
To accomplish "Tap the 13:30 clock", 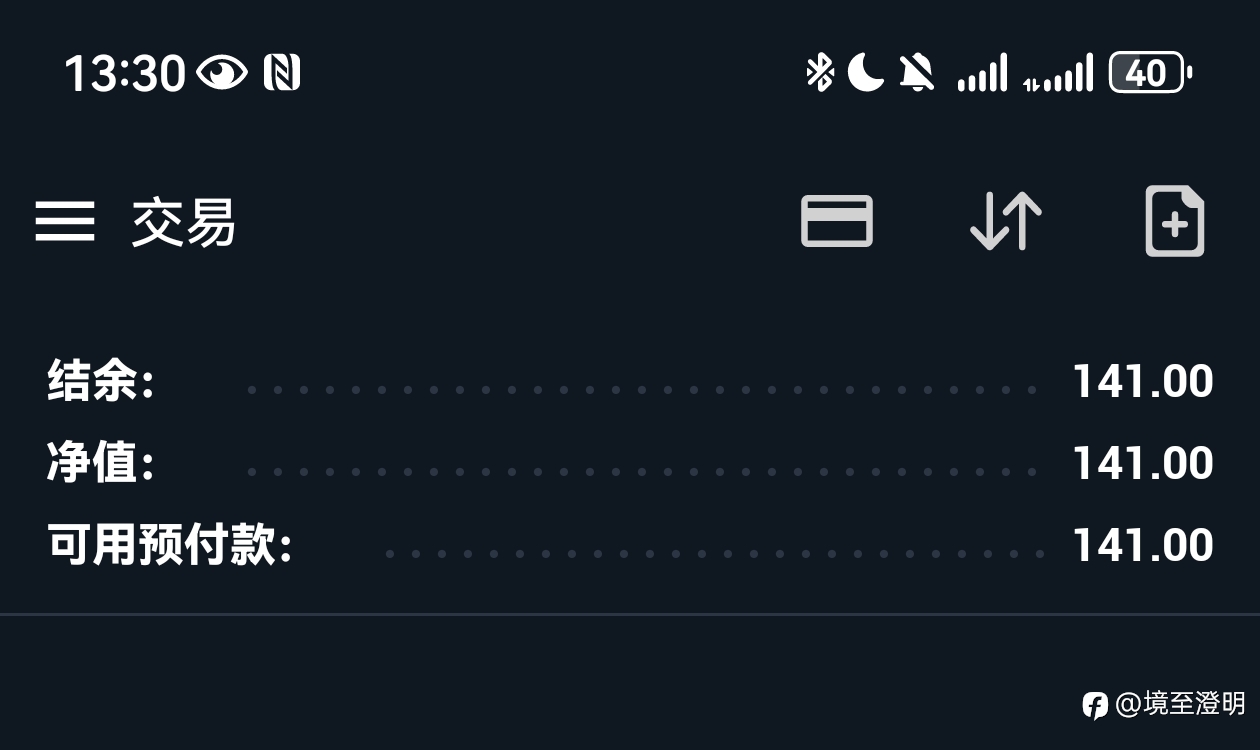I will [125, 74].
